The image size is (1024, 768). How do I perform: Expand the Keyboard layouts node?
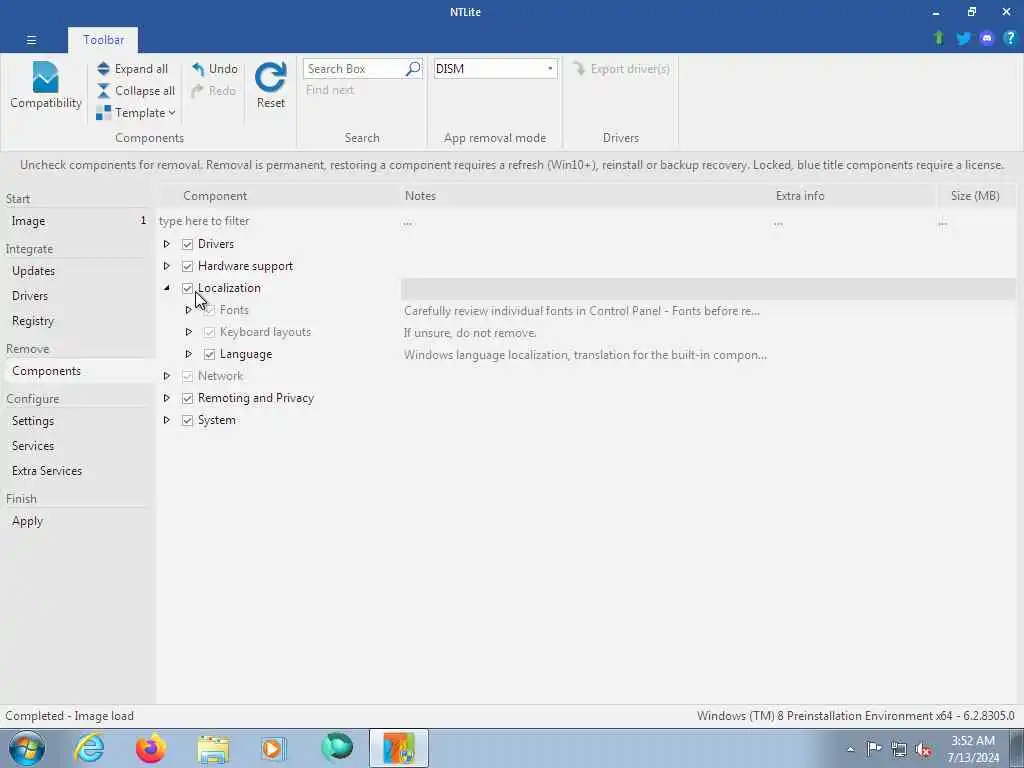(x=189, y=332)
